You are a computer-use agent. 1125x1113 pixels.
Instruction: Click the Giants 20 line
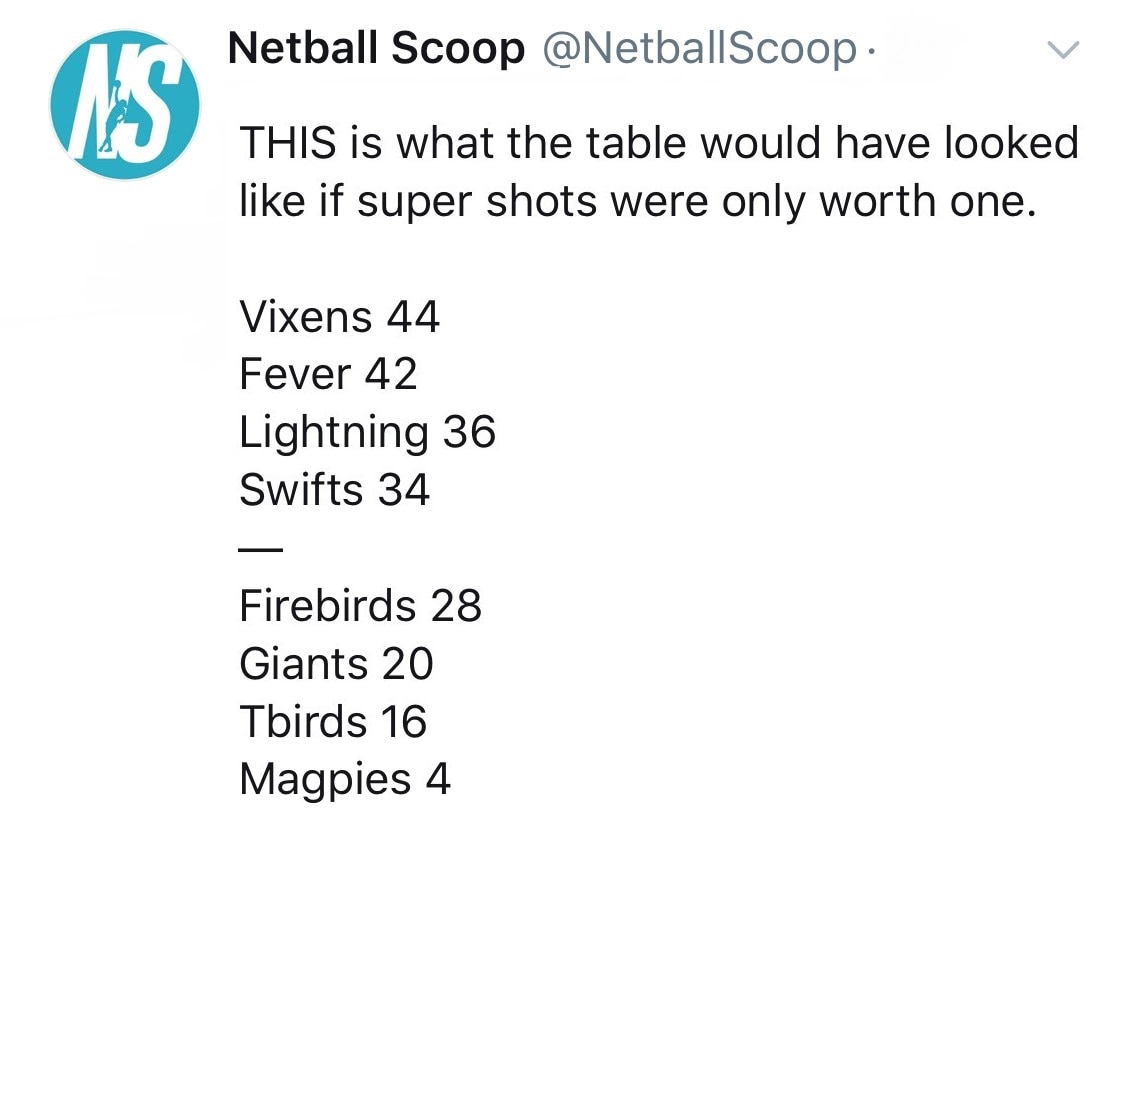(x=335, y=663)
